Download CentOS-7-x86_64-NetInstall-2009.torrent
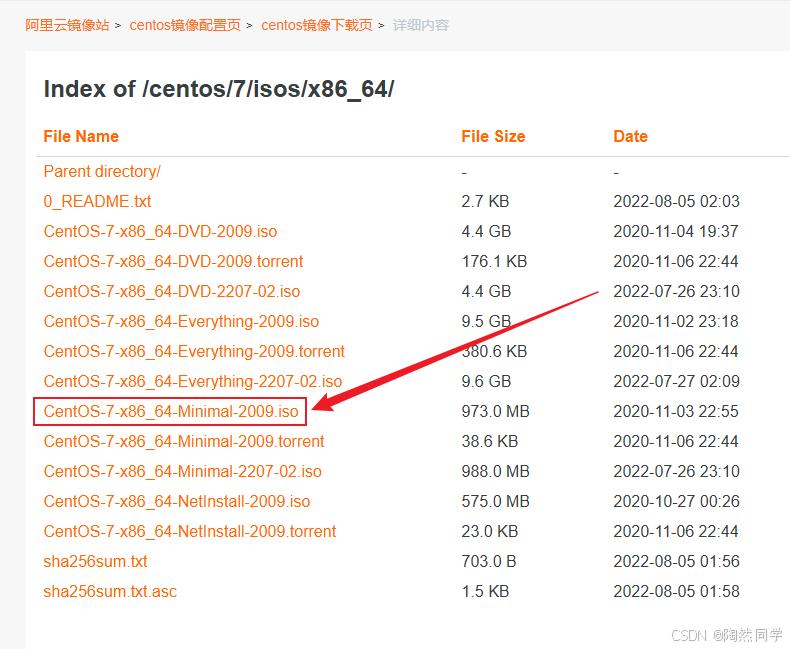 tap(189, 531)
